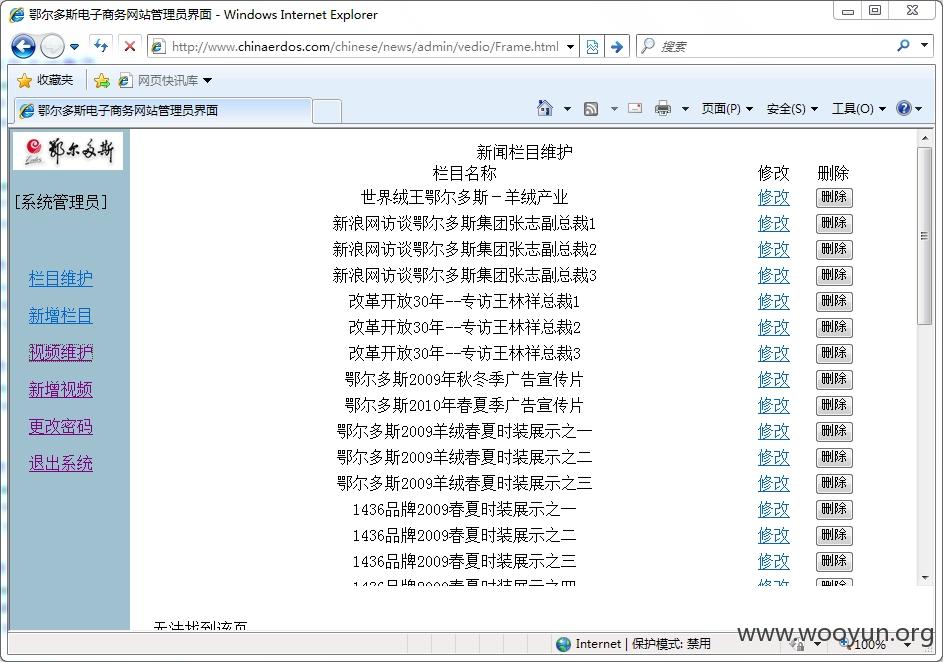This screenshot has height=662, width=943.
Task: Click the browser Forward arrow button
Action: click(x=52, y=46)
